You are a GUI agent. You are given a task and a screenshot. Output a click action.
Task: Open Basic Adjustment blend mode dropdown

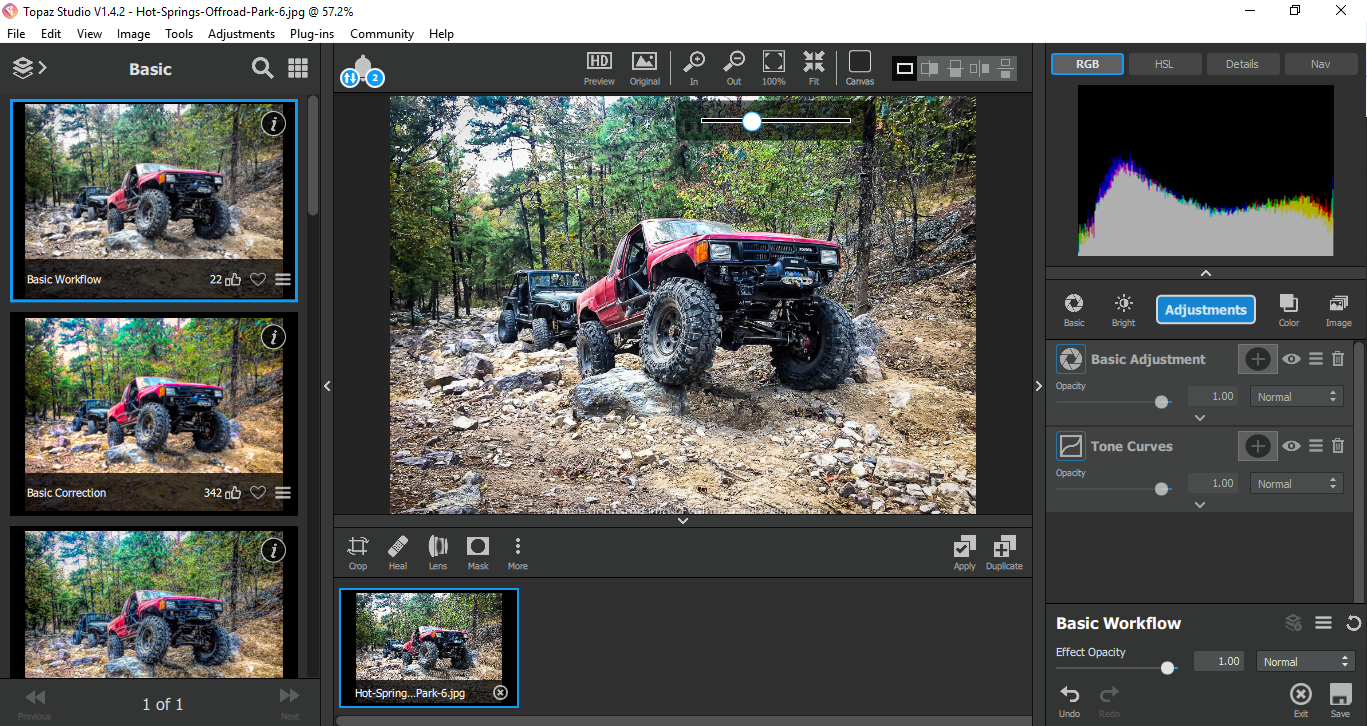[x=1296, y=397]
